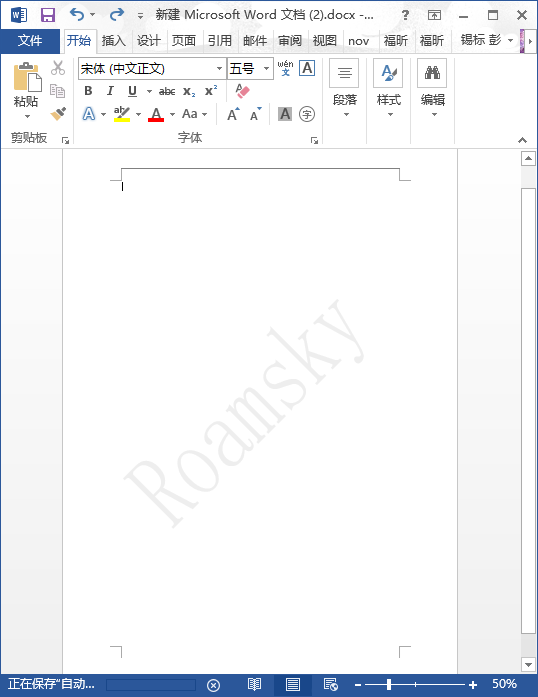Toggle underline formatting
The height and width of the screenshot is (697, 538).
click(132, 91)
